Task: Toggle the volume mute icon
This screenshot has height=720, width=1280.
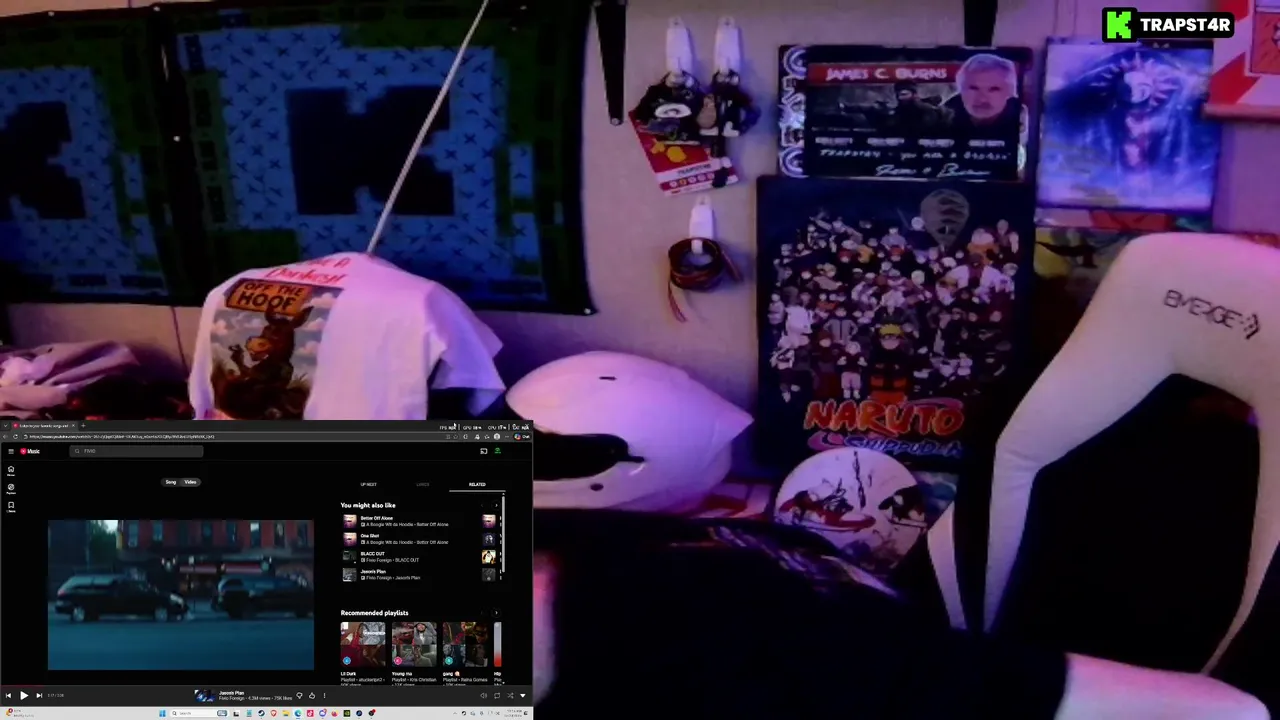Action: pos(483,695)
